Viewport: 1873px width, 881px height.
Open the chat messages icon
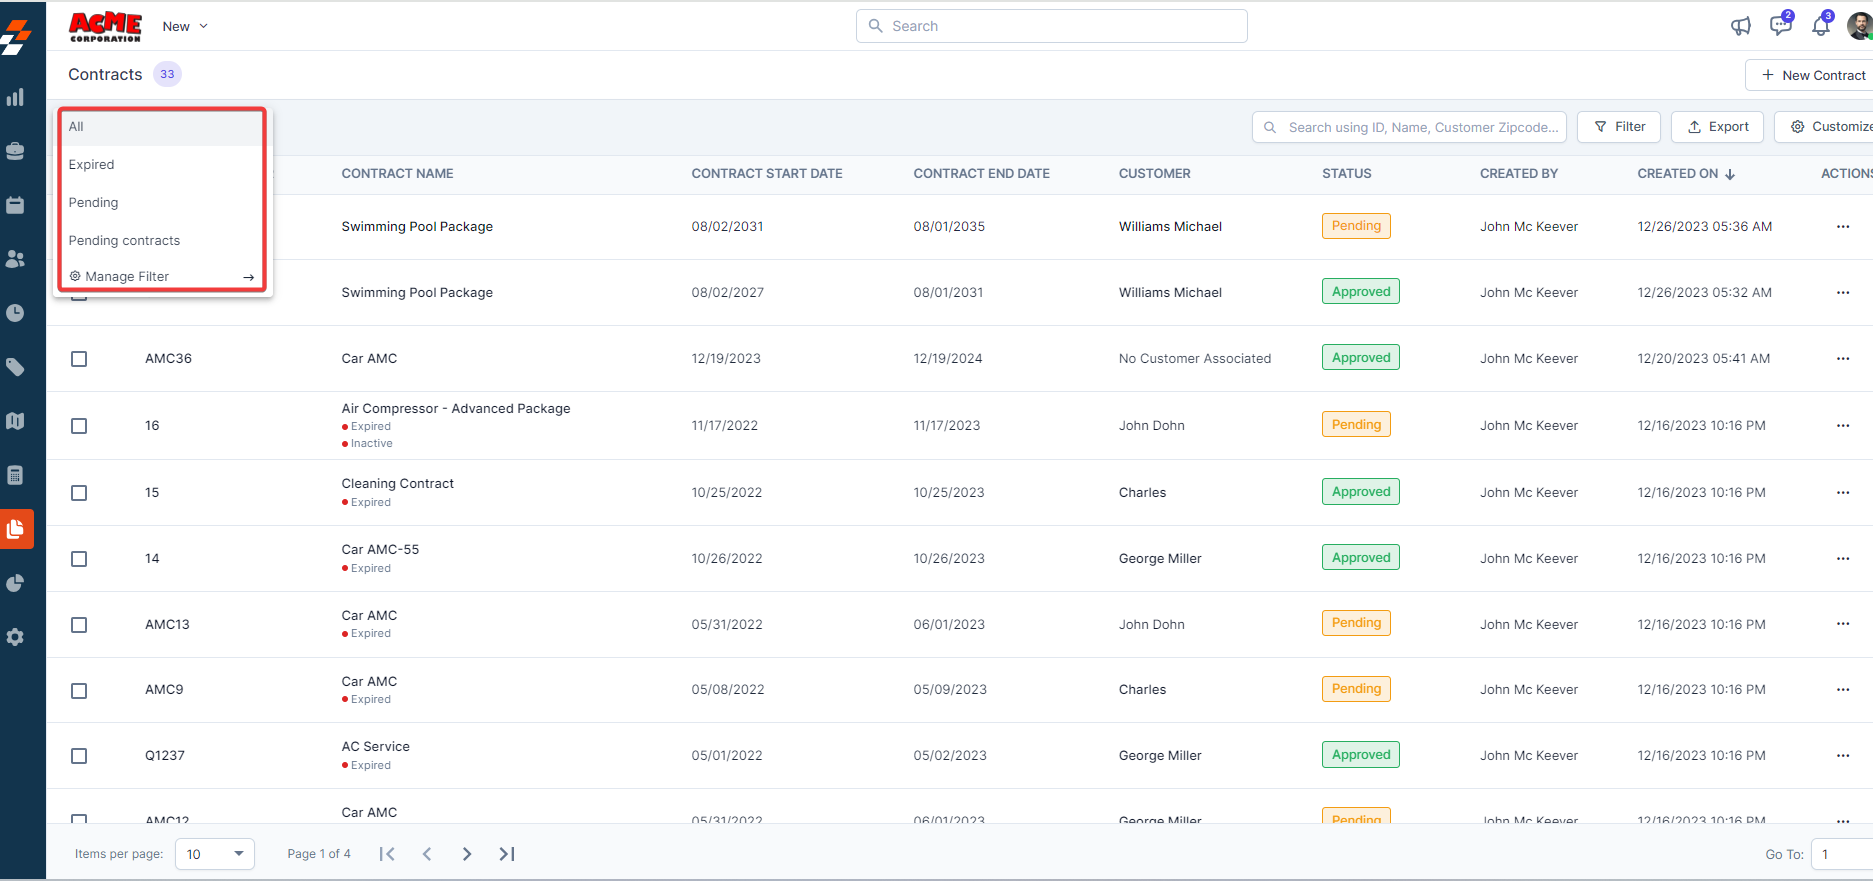[x=1780, y=26]
